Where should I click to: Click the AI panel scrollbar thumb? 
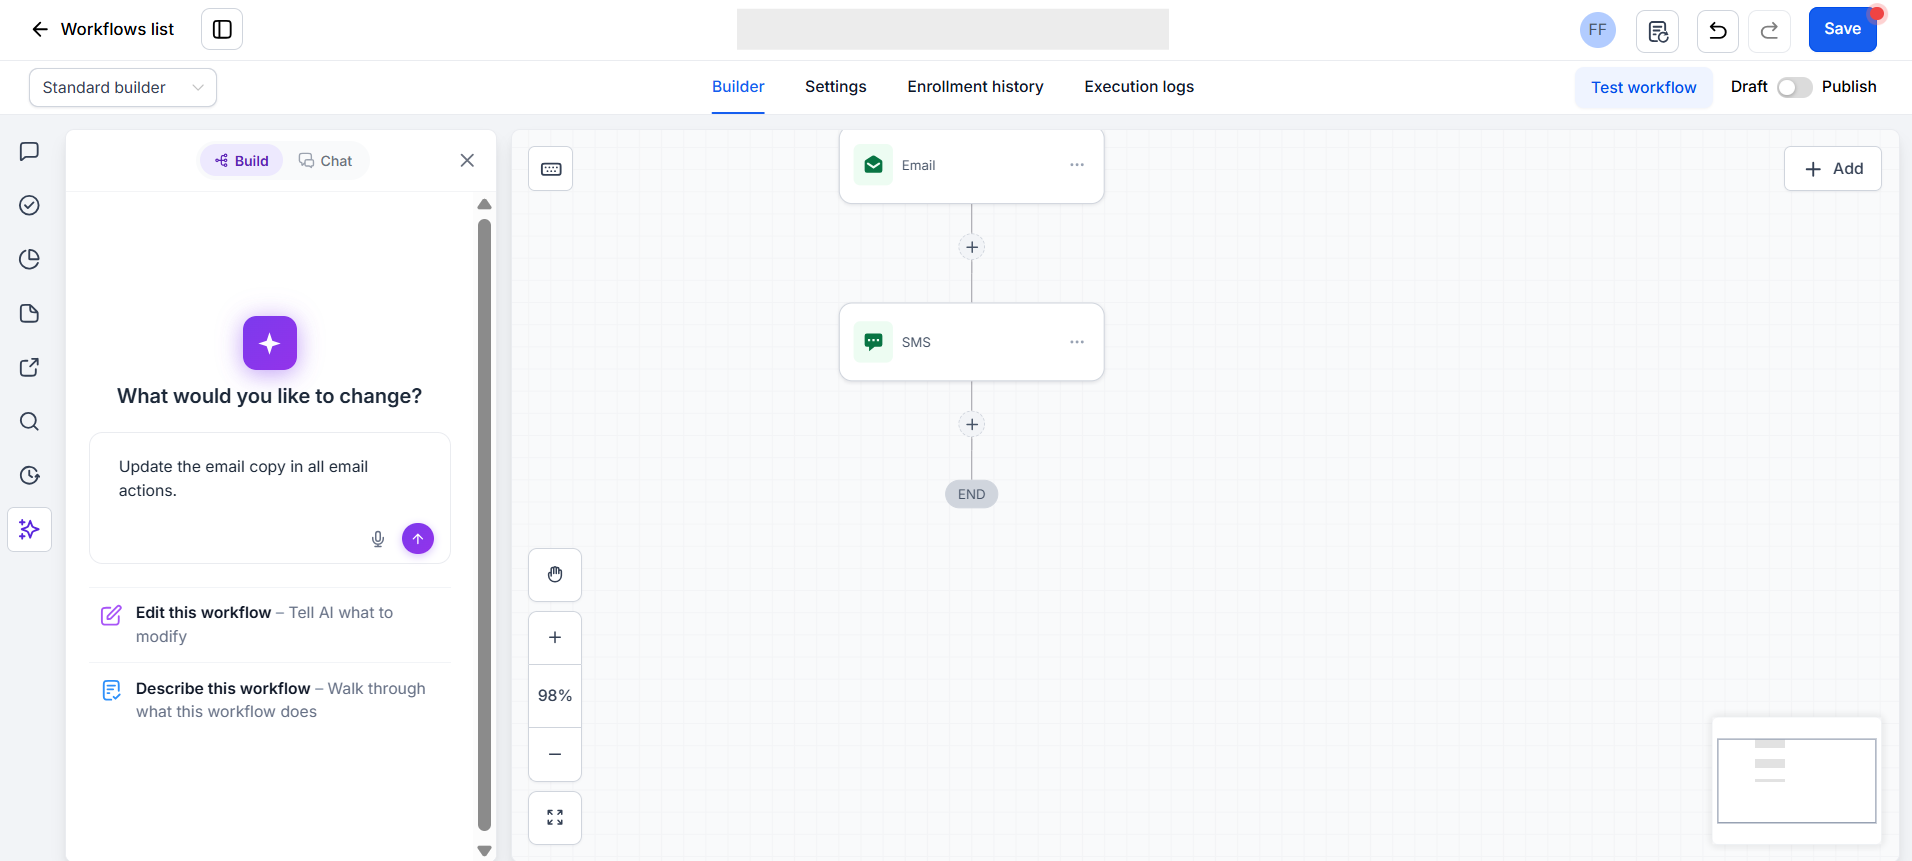(485, 525)
